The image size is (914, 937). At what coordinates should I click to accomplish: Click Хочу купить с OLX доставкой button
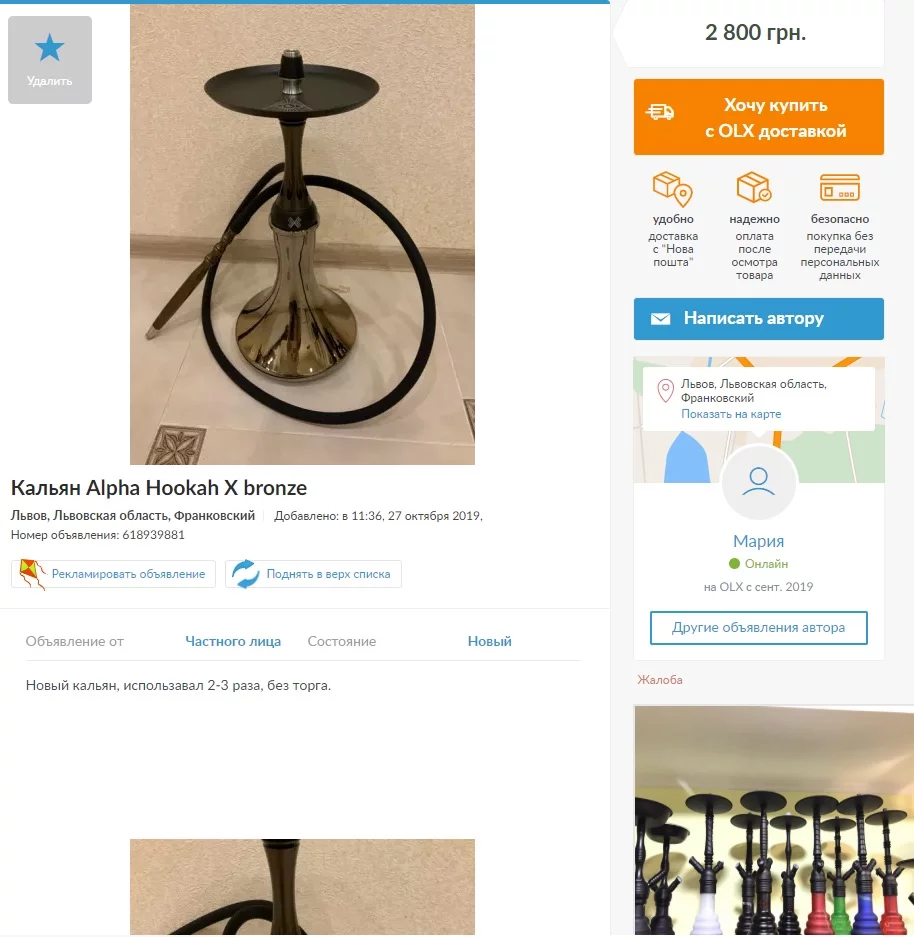[x=759, y=117]
